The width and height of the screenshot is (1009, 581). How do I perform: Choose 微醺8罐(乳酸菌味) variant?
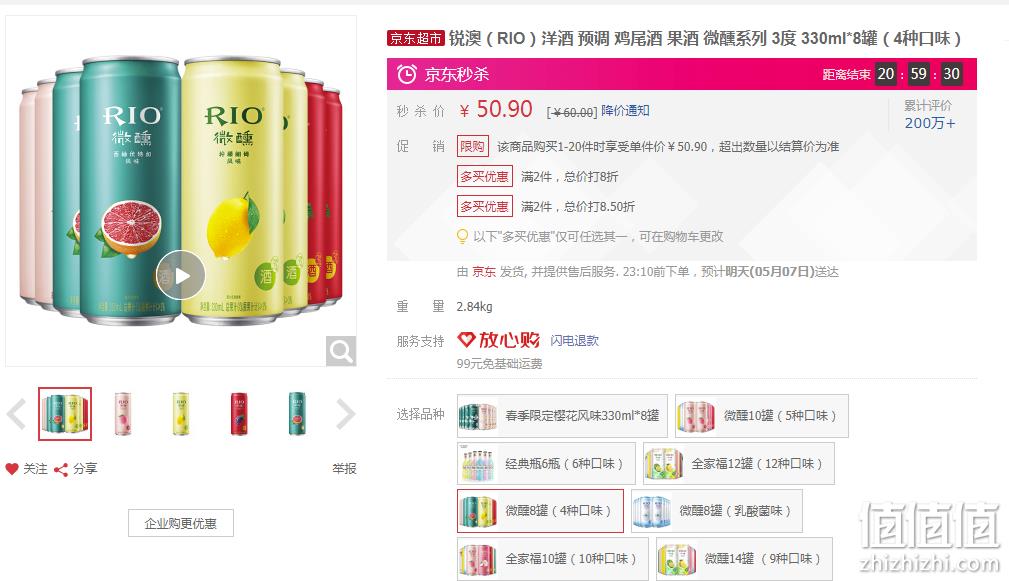(717, 511)
